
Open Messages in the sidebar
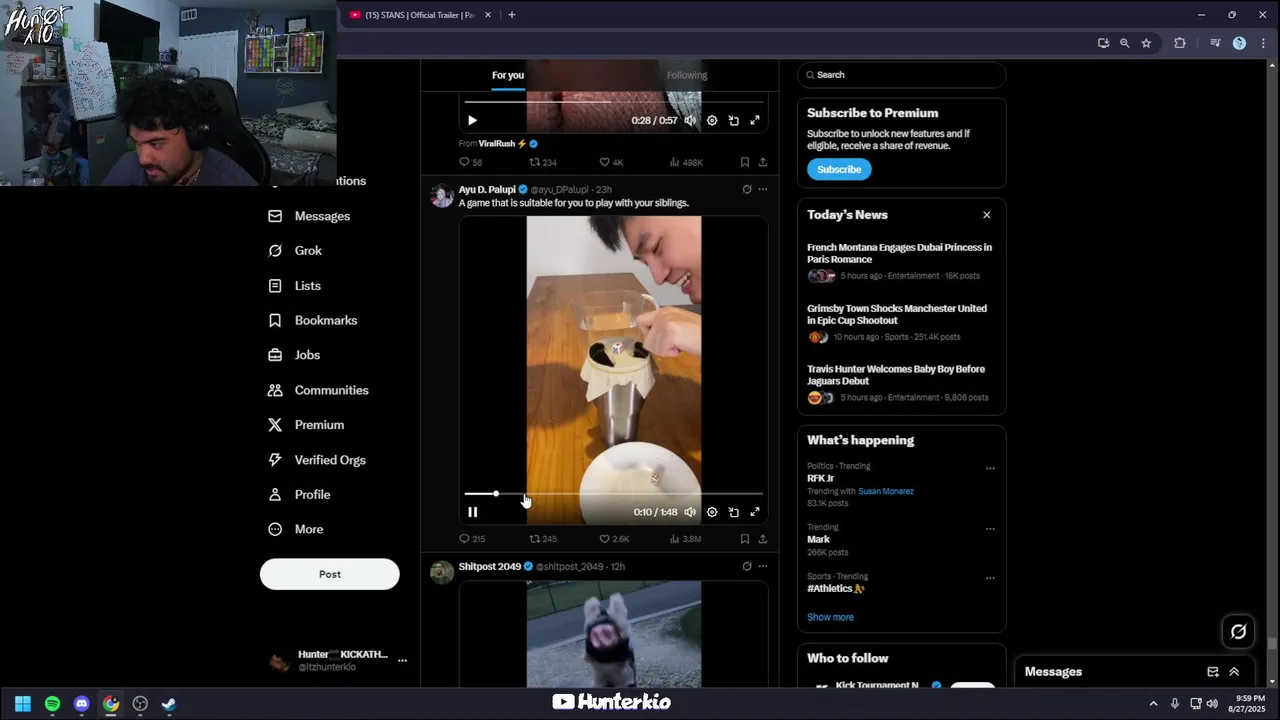[x=309, y=216]
